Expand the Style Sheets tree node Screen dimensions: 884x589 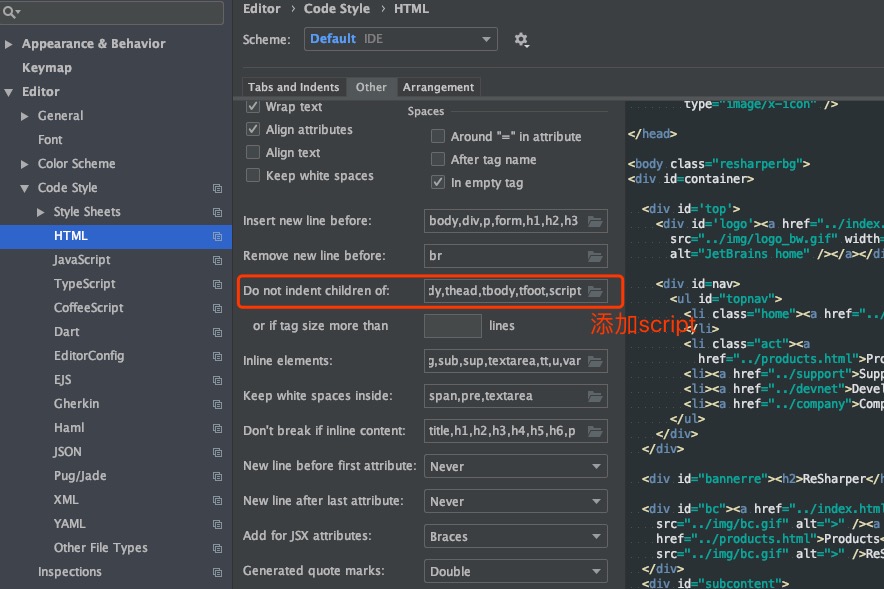41,212
